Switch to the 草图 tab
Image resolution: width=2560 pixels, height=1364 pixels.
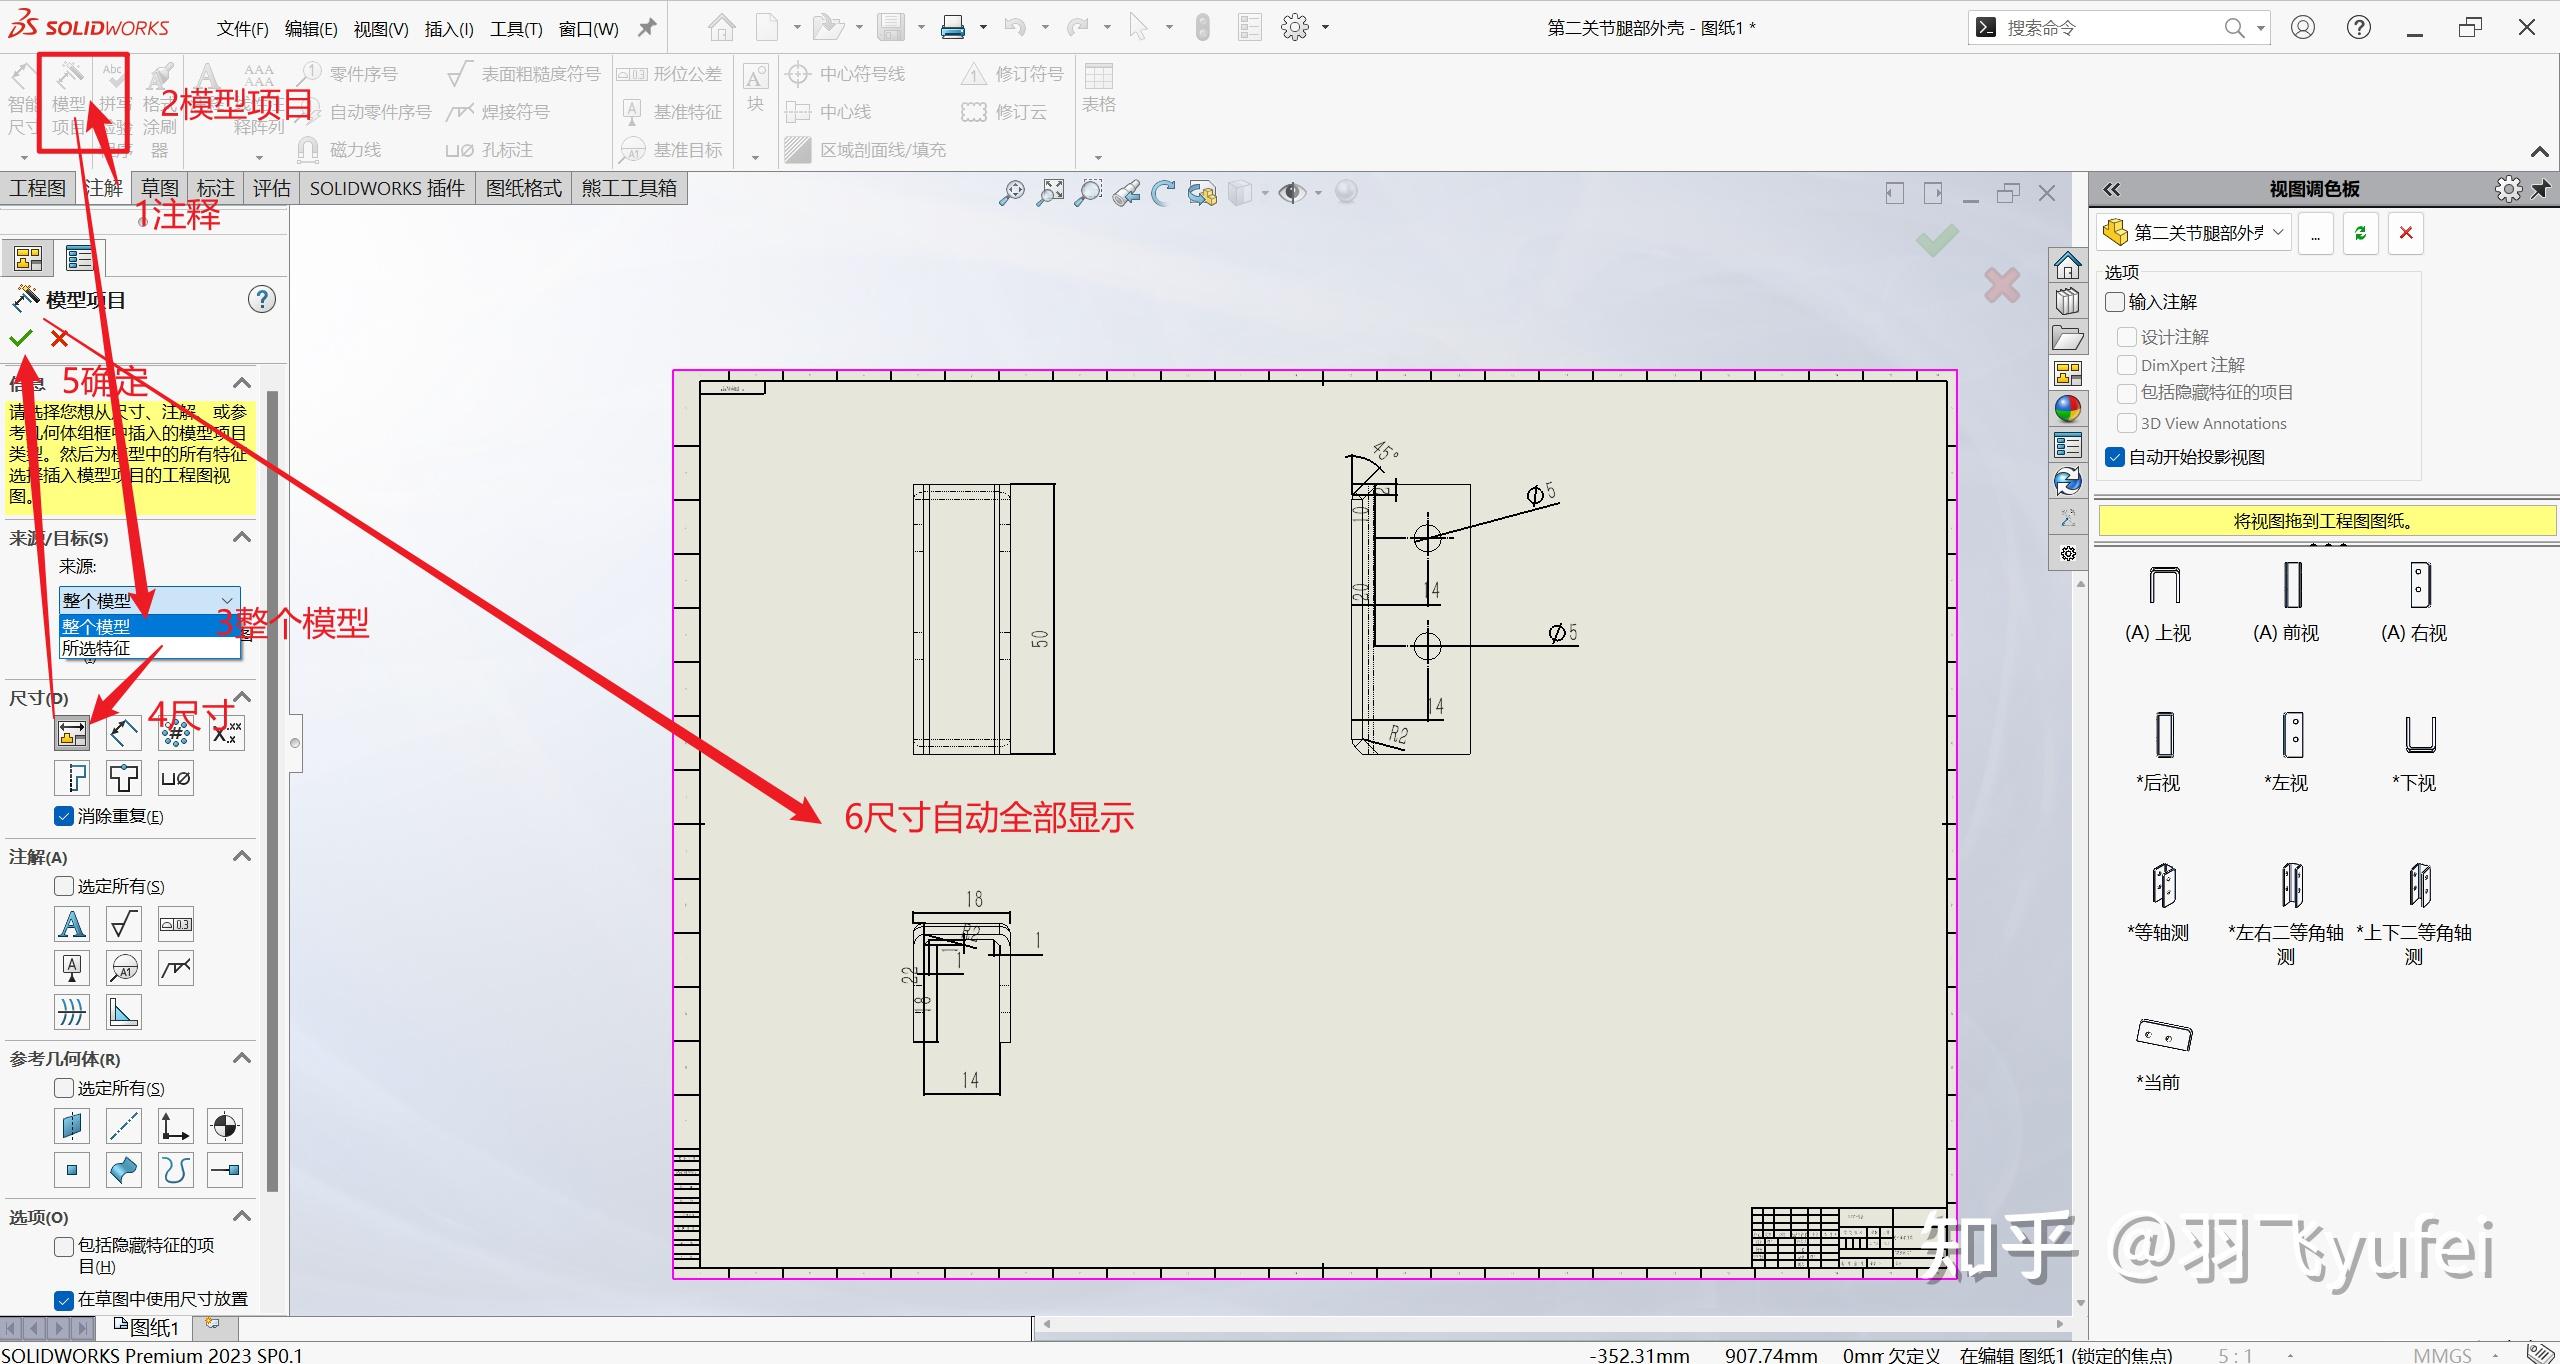coord(159,188)
